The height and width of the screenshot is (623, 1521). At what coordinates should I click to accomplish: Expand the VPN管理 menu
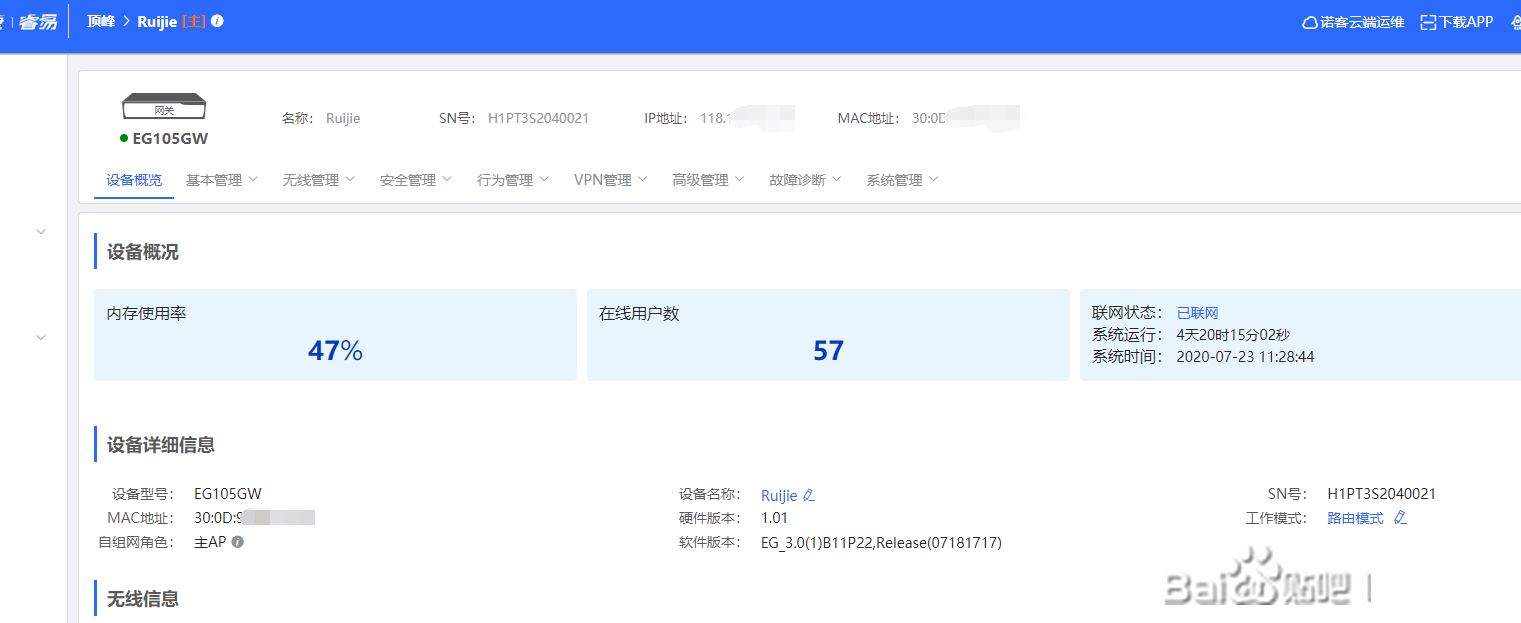[x=611, y=180]
